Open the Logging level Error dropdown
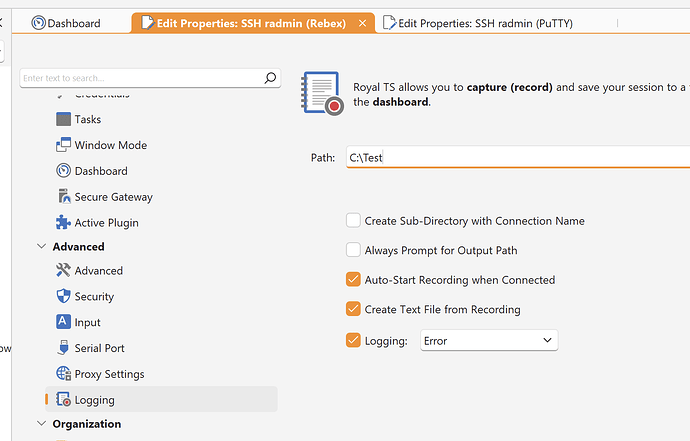Viewport: 690px width, 441px height. [488, 341]
